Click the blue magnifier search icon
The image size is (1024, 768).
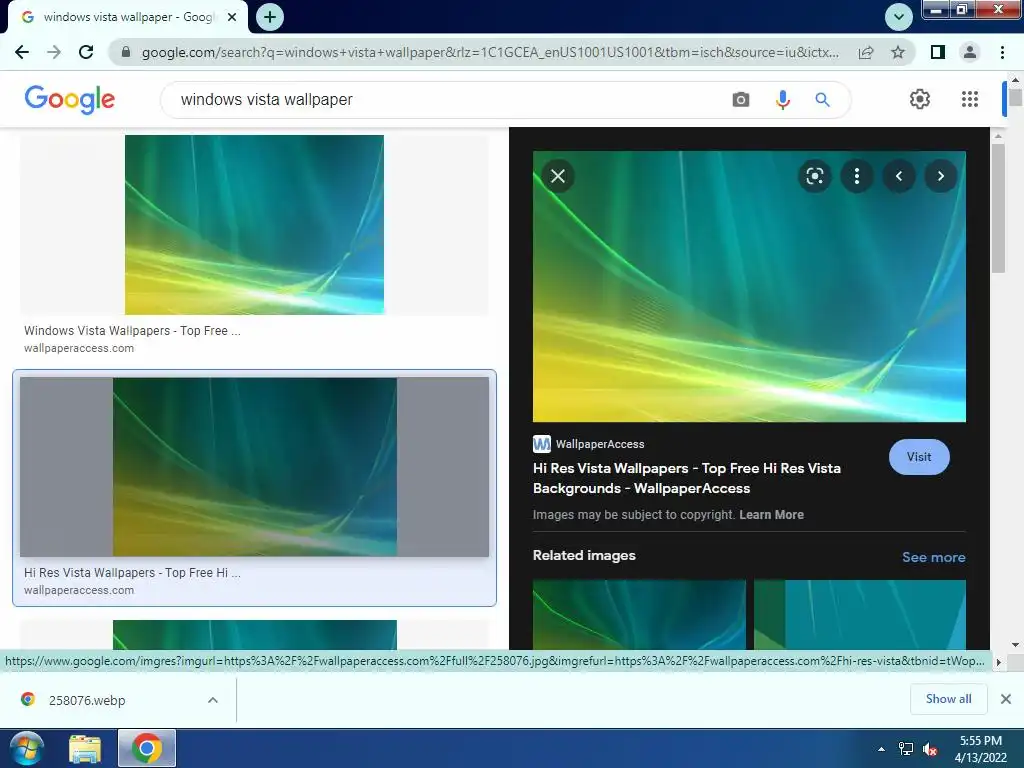click(822, 100)
